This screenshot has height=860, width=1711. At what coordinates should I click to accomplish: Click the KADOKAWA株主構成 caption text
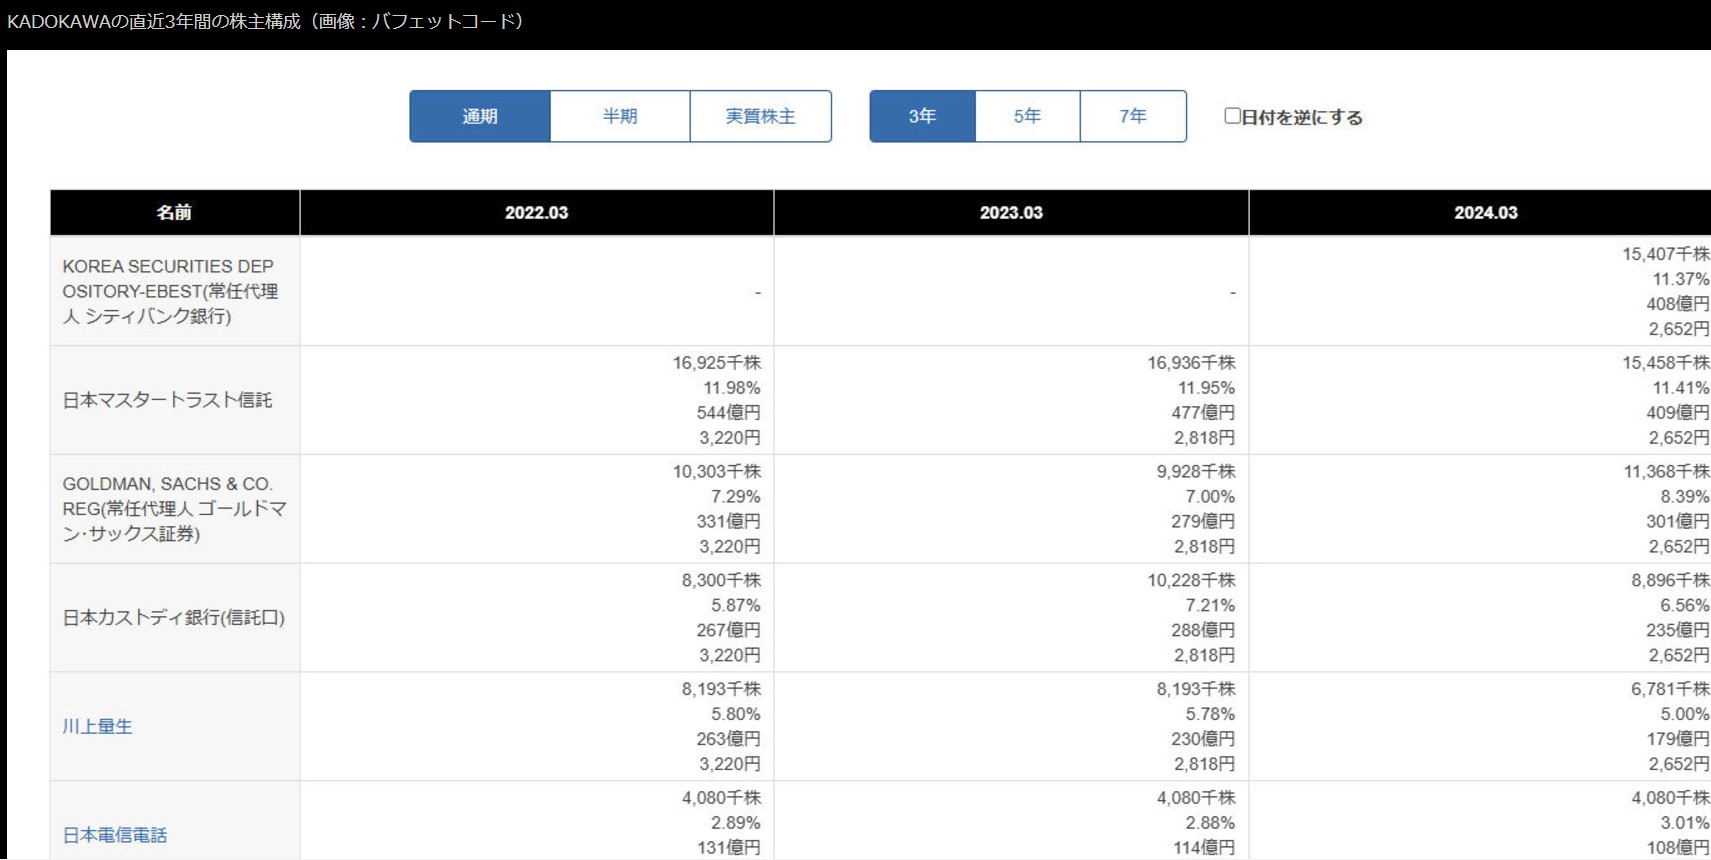pyautogui.click(x=265, y=21)
